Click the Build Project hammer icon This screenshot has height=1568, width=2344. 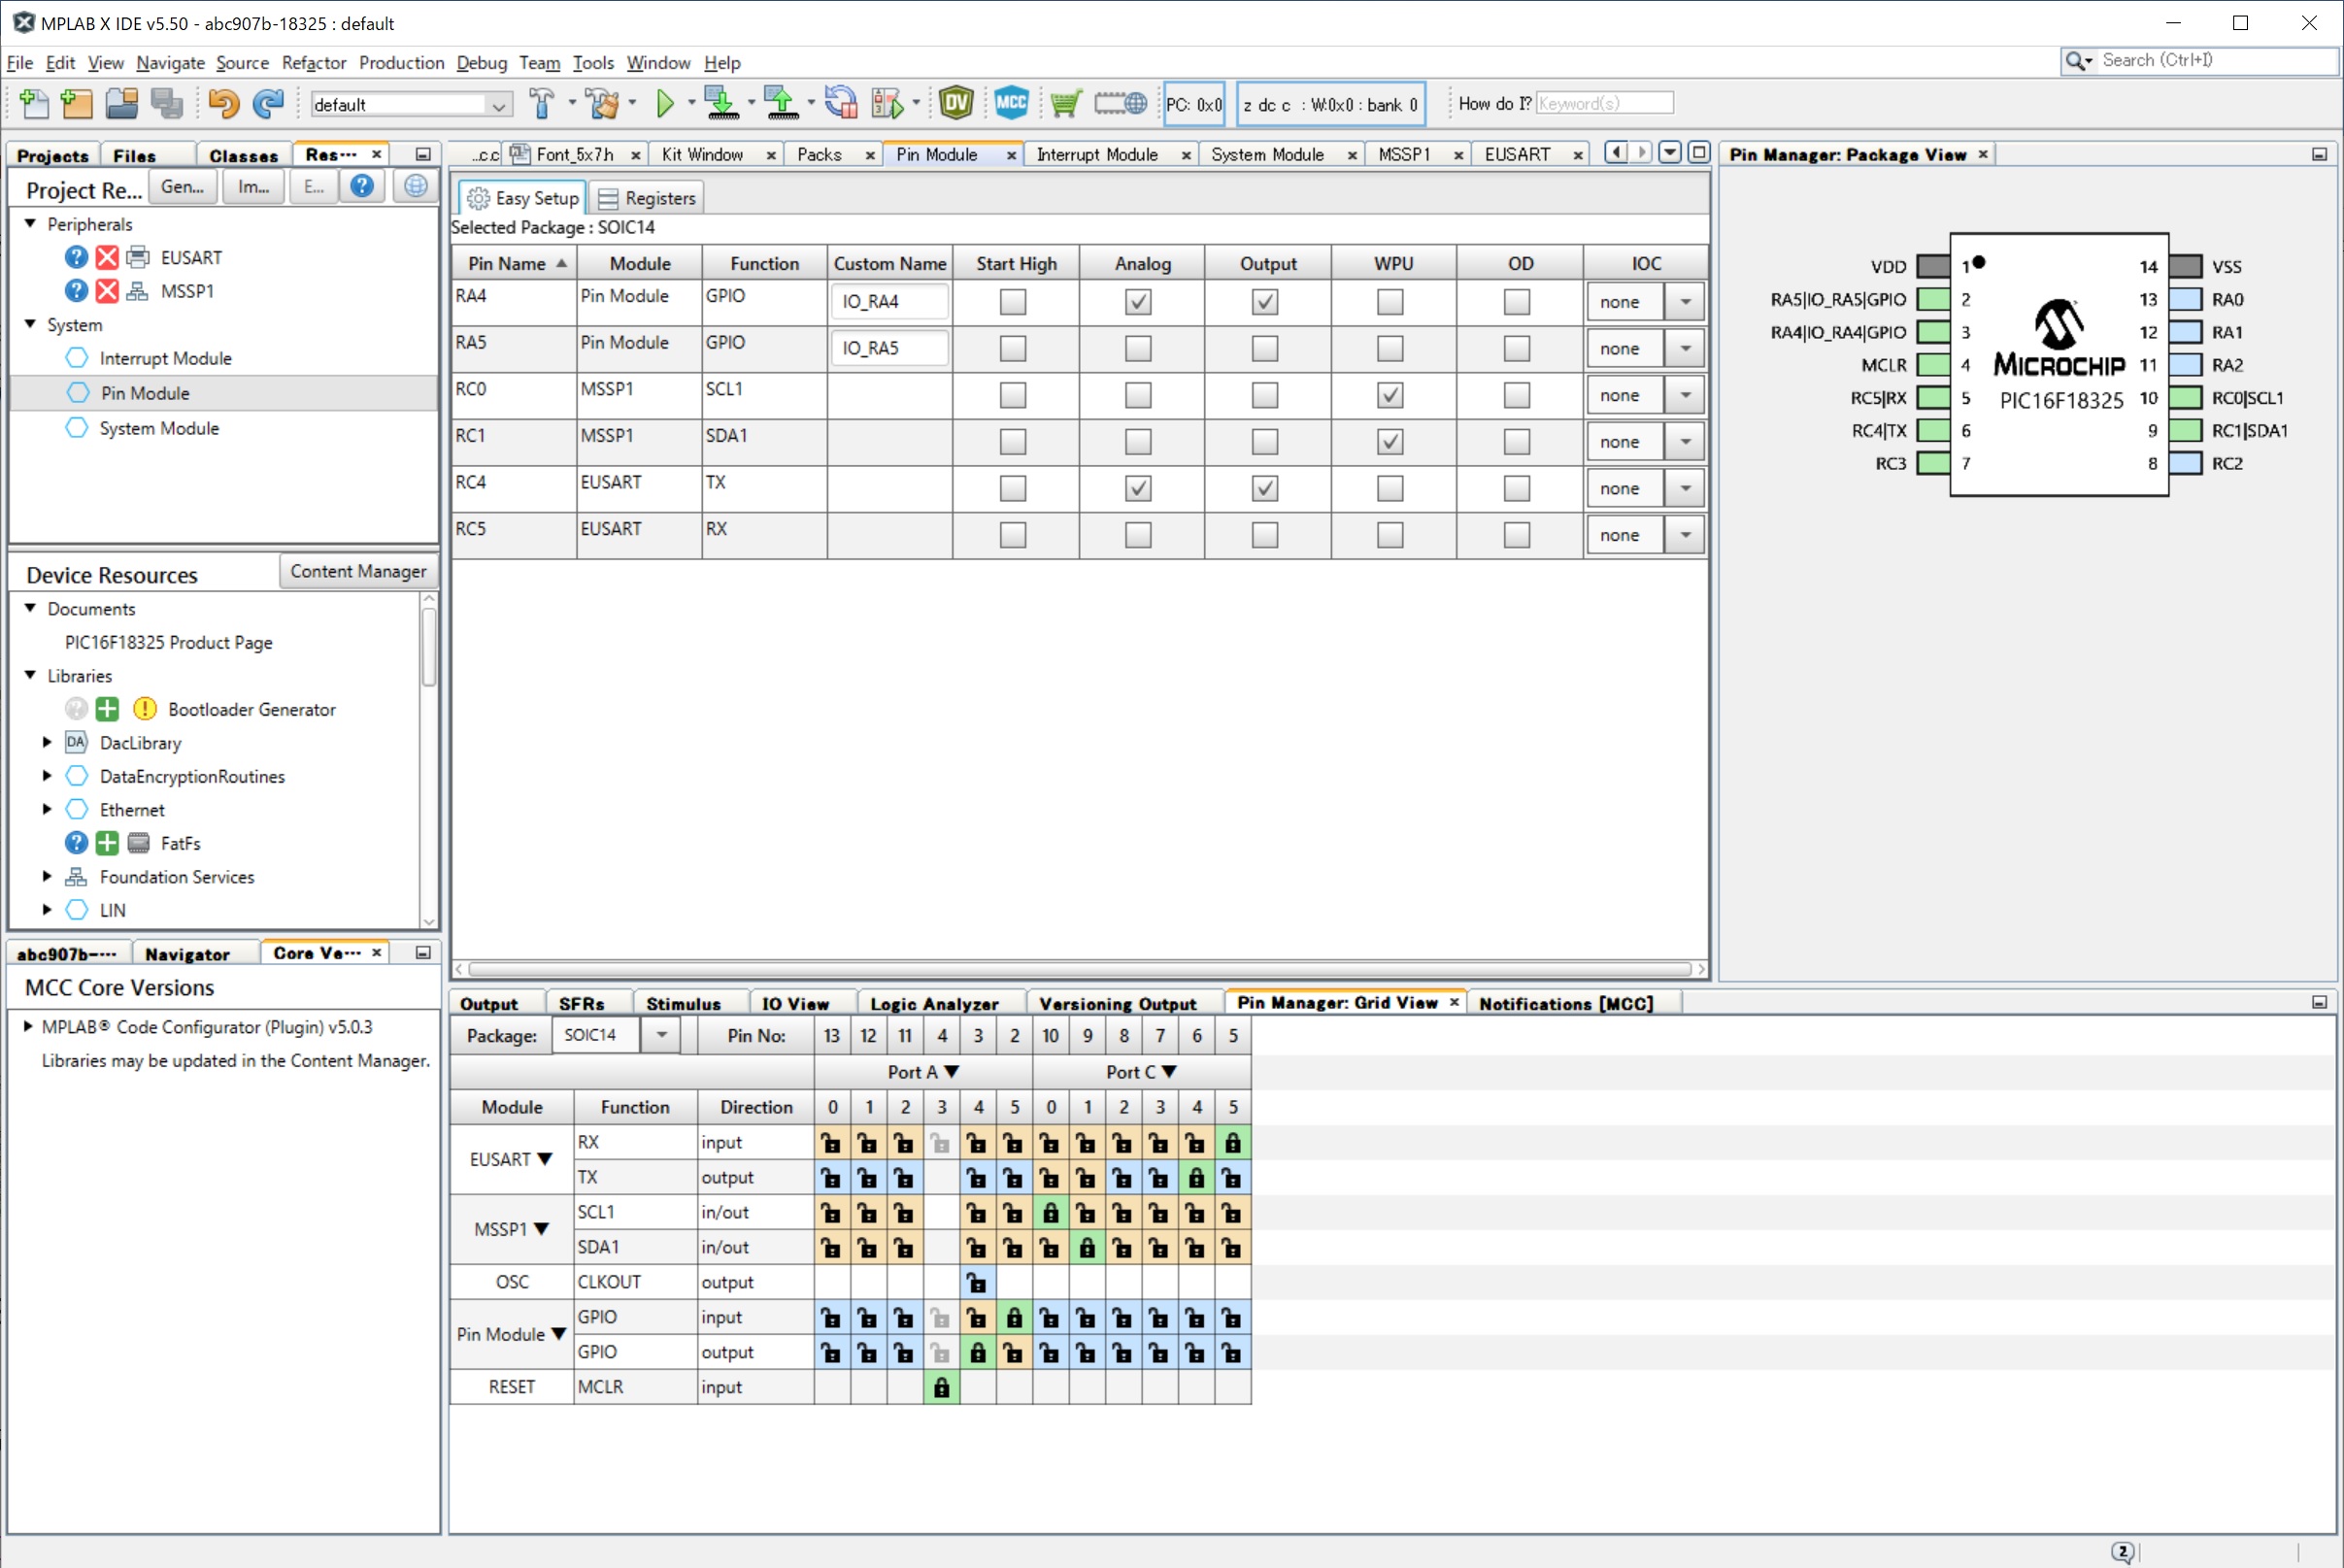tap(541, 103)
